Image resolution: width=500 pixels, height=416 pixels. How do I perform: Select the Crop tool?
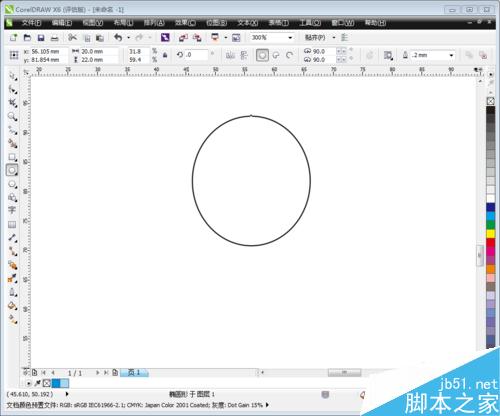tap(12, 103)
